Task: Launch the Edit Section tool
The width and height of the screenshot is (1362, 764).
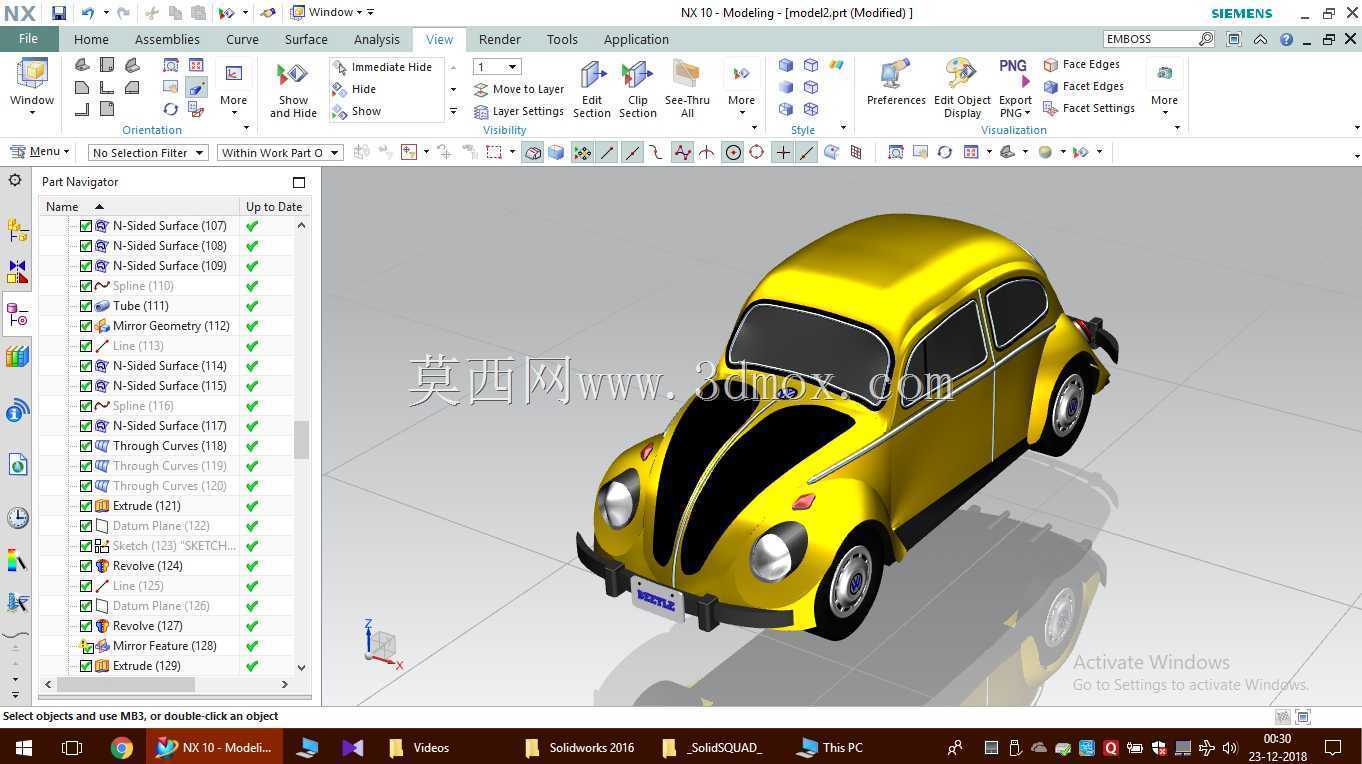Action: pos(592,90)
